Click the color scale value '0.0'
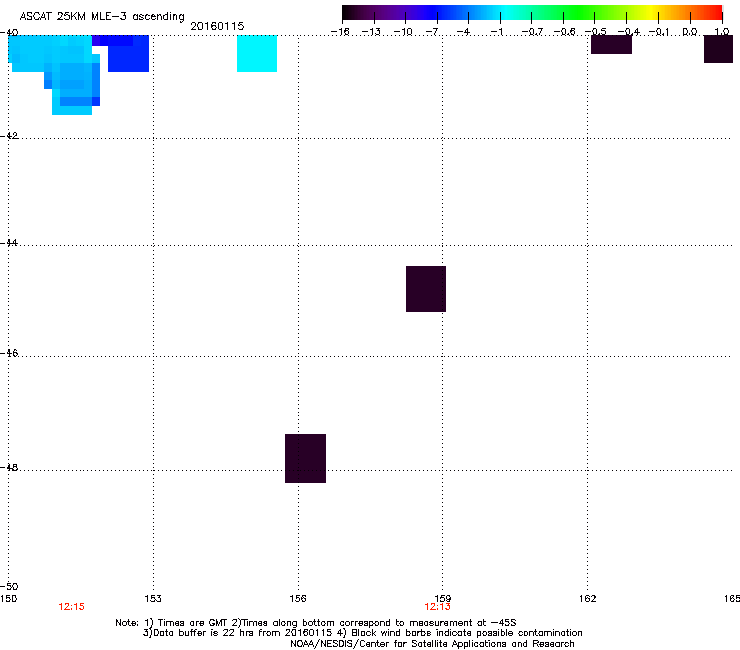Image resolution: width=740 pixels, height=650 pixels. coord(690,32)
